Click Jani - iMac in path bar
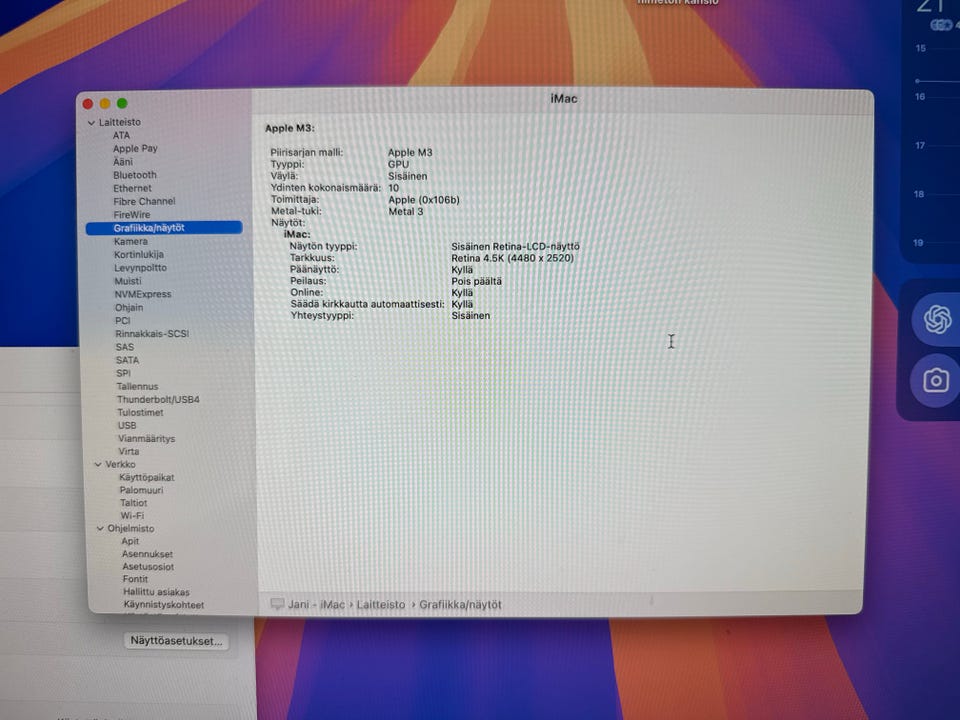 317,605
